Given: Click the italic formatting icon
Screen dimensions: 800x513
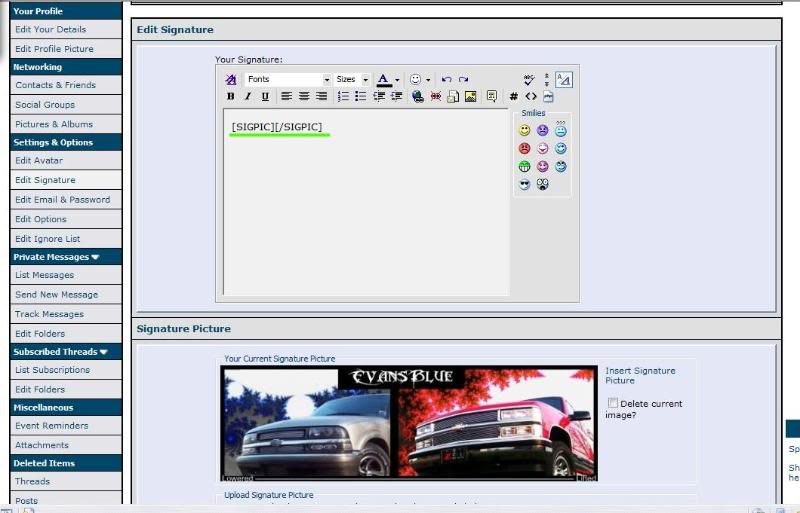Looking at the screenshot, I should [x=247, y=97].
